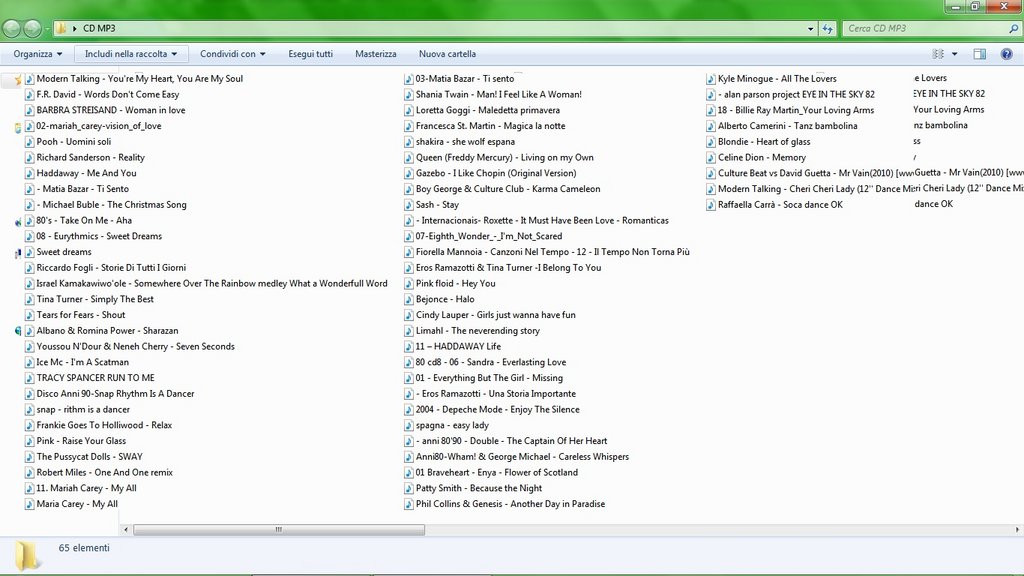Click the file icon of Celine Dion - Memory

[x=711, y=157]
